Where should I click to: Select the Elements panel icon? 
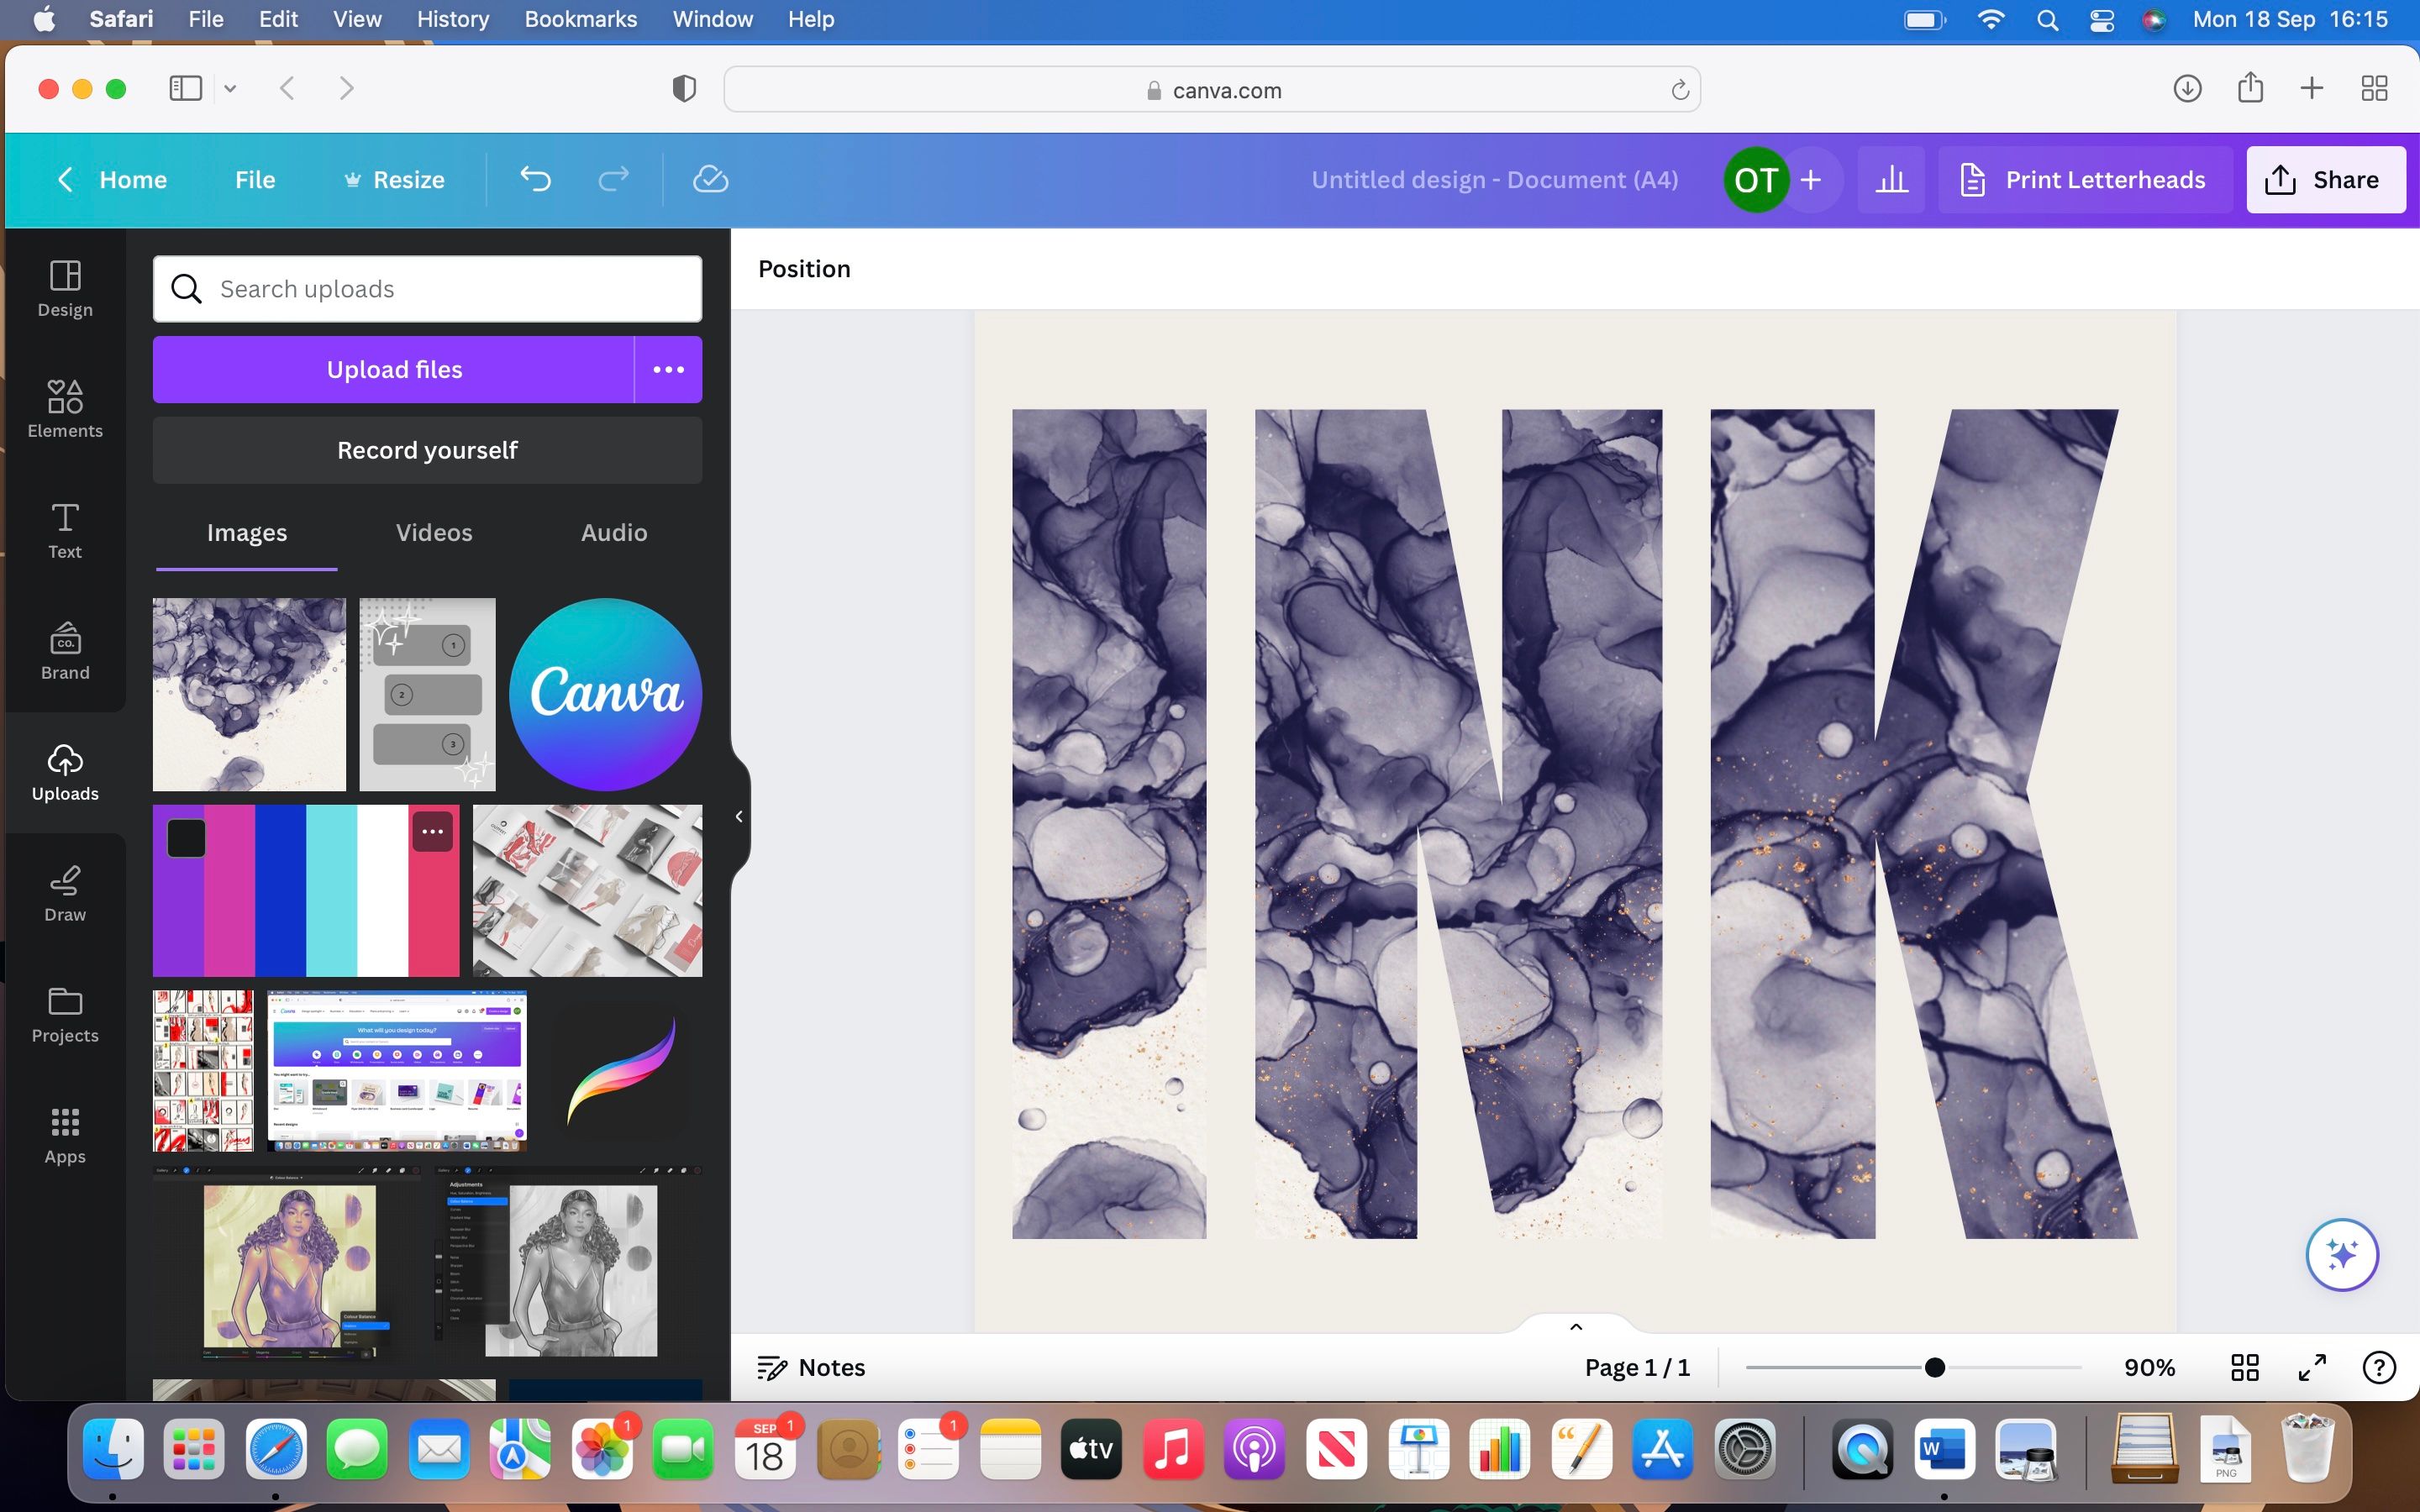64,408
